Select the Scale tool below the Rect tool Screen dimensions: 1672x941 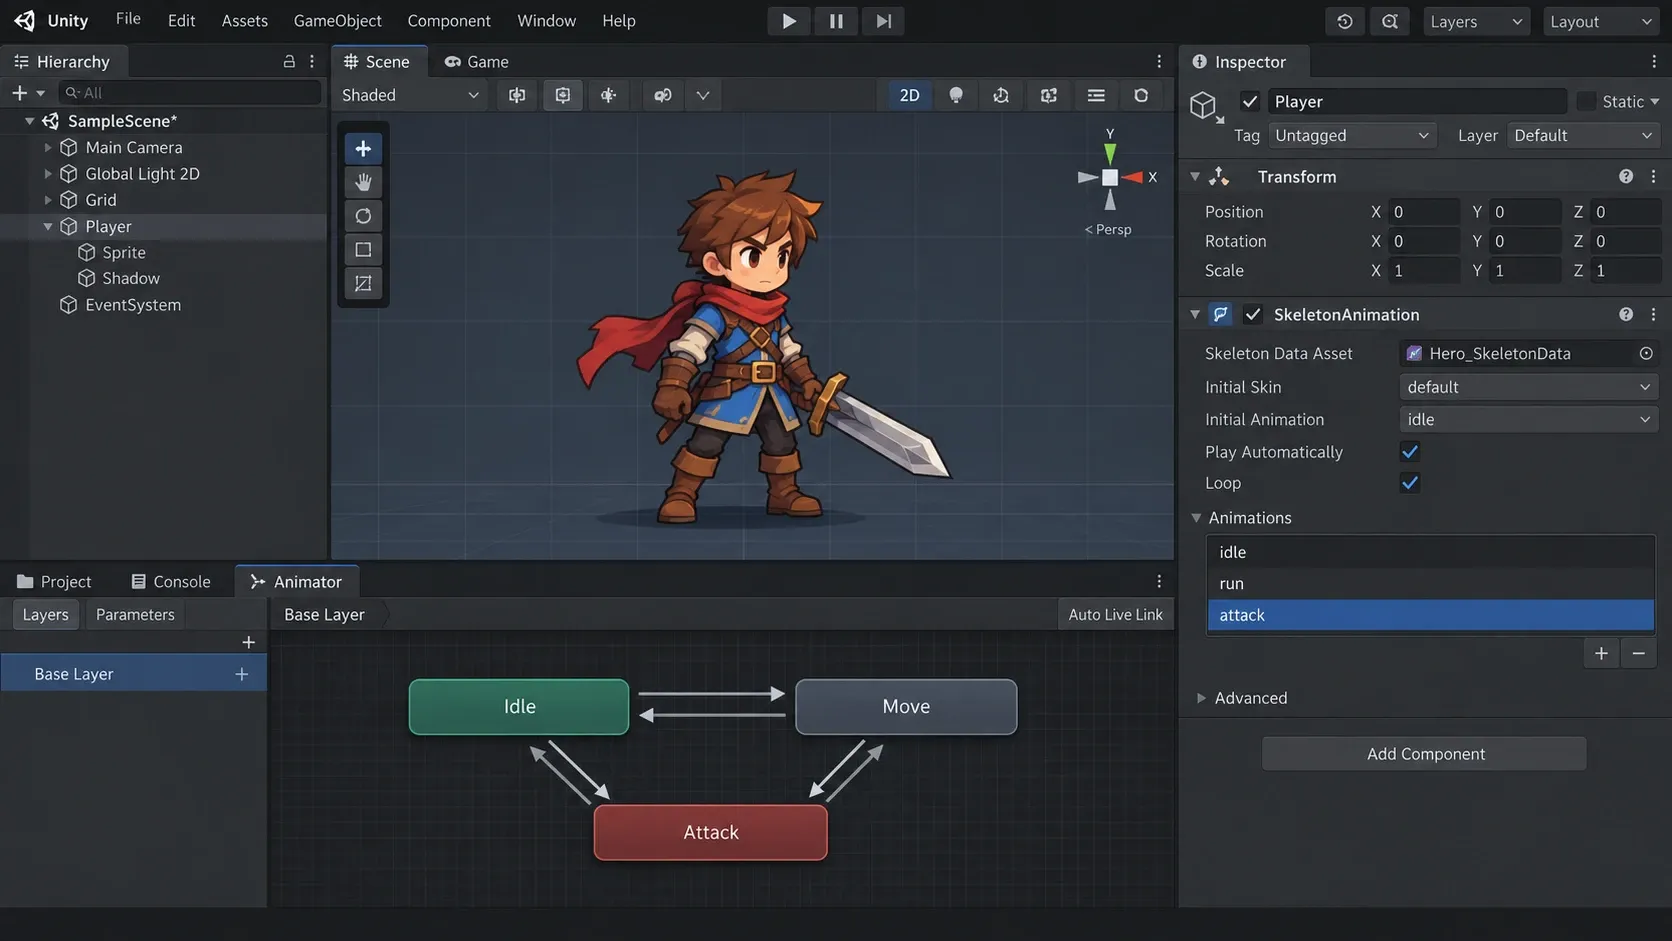click(363, 284)
